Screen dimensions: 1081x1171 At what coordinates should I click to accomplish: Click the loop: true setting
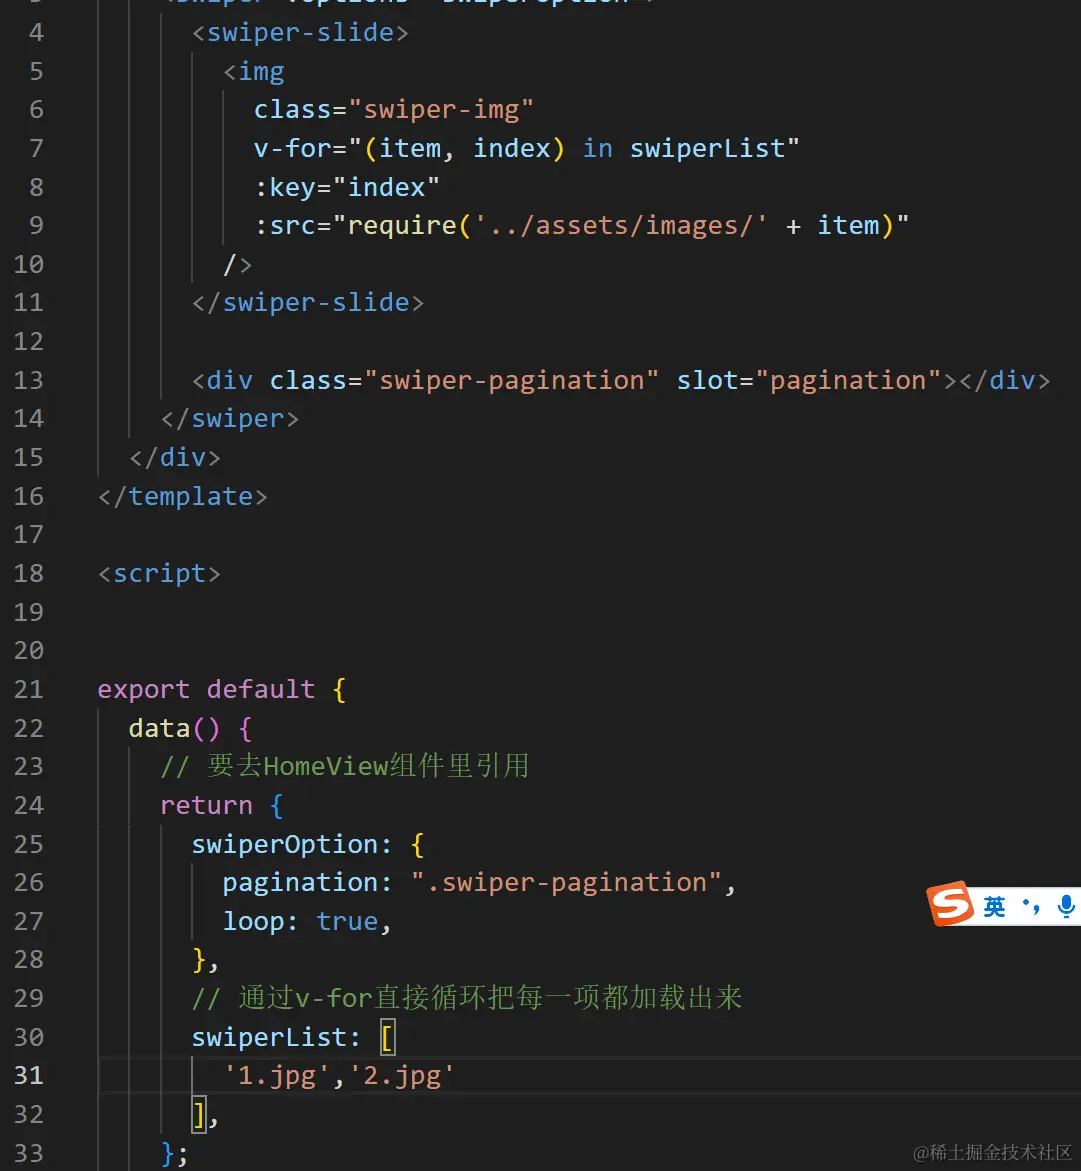coord(307,922)
